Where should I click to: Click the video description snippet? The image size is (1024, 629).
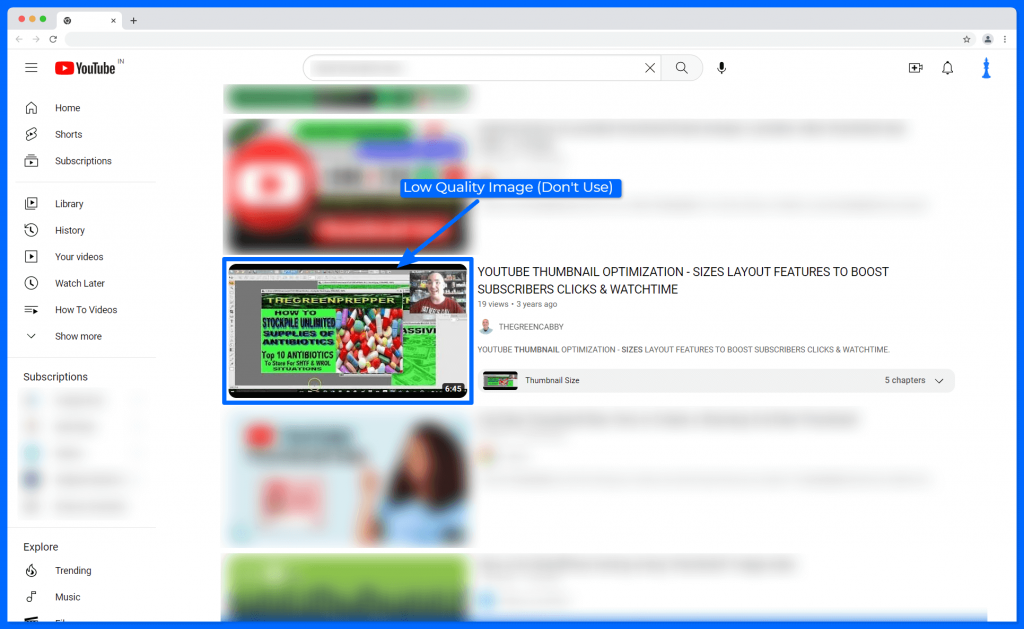tap(683, 349)
